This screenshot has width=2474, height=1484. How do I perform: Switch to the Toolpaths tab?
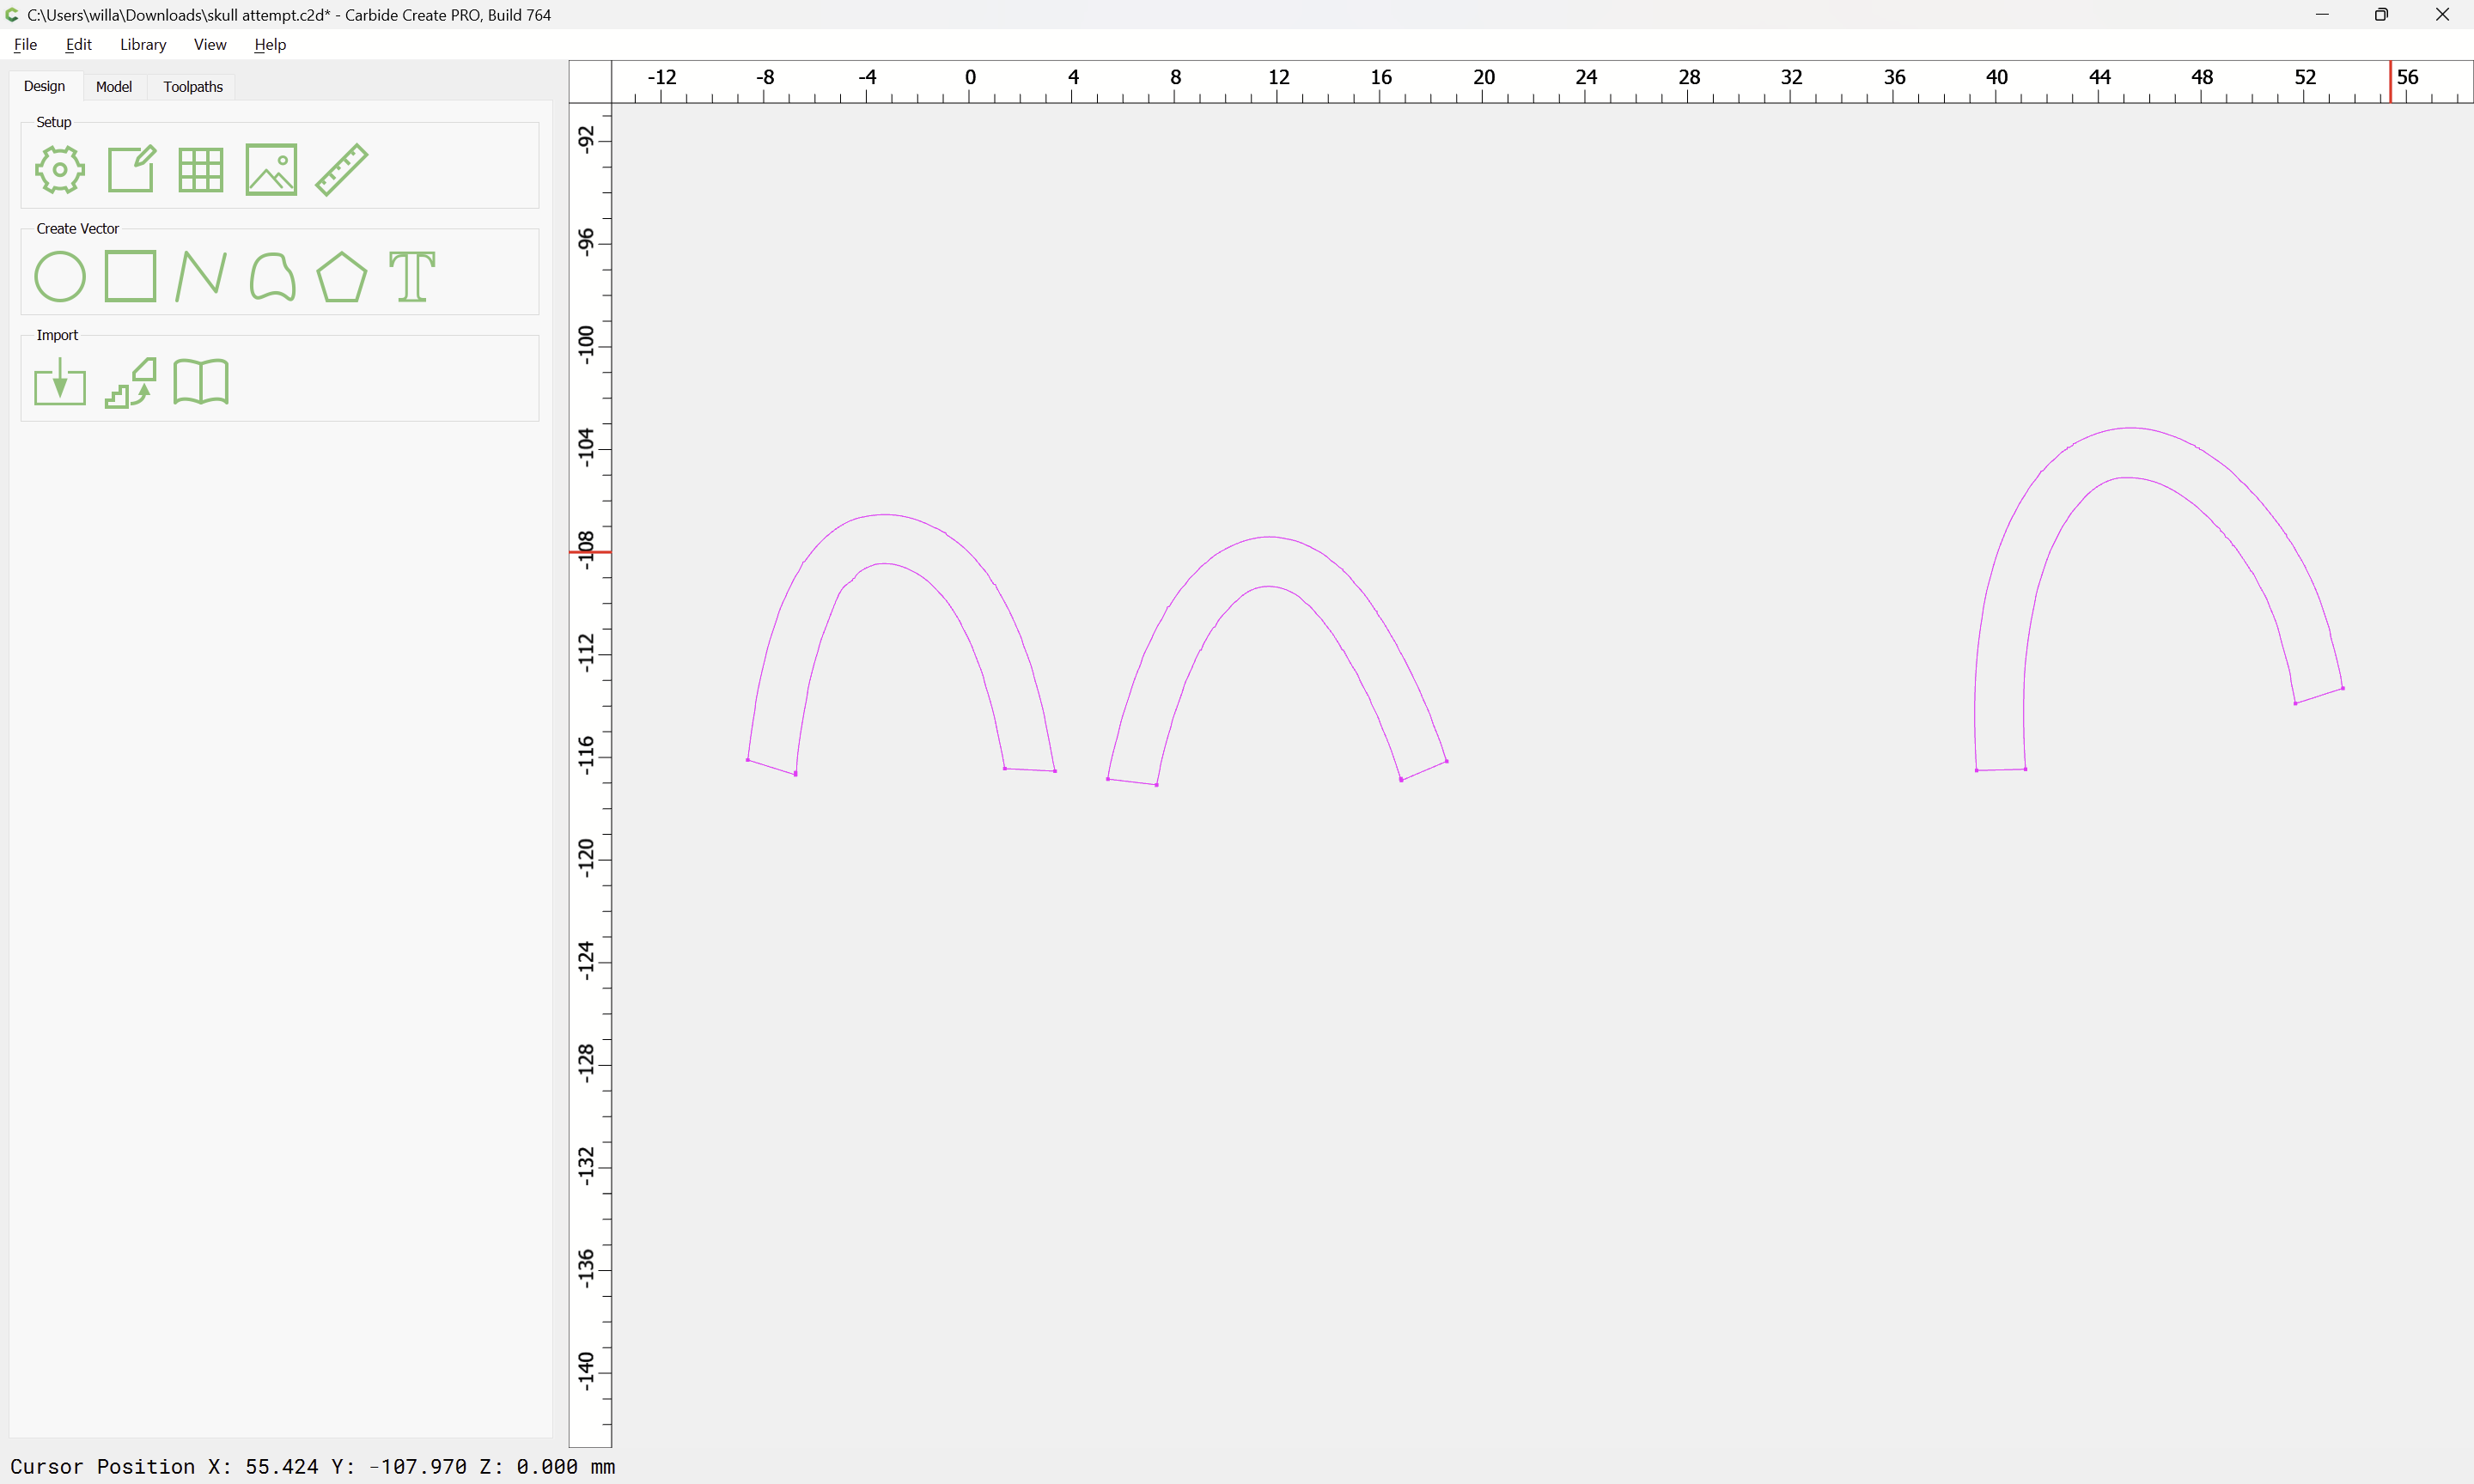(x=193, y=87)
